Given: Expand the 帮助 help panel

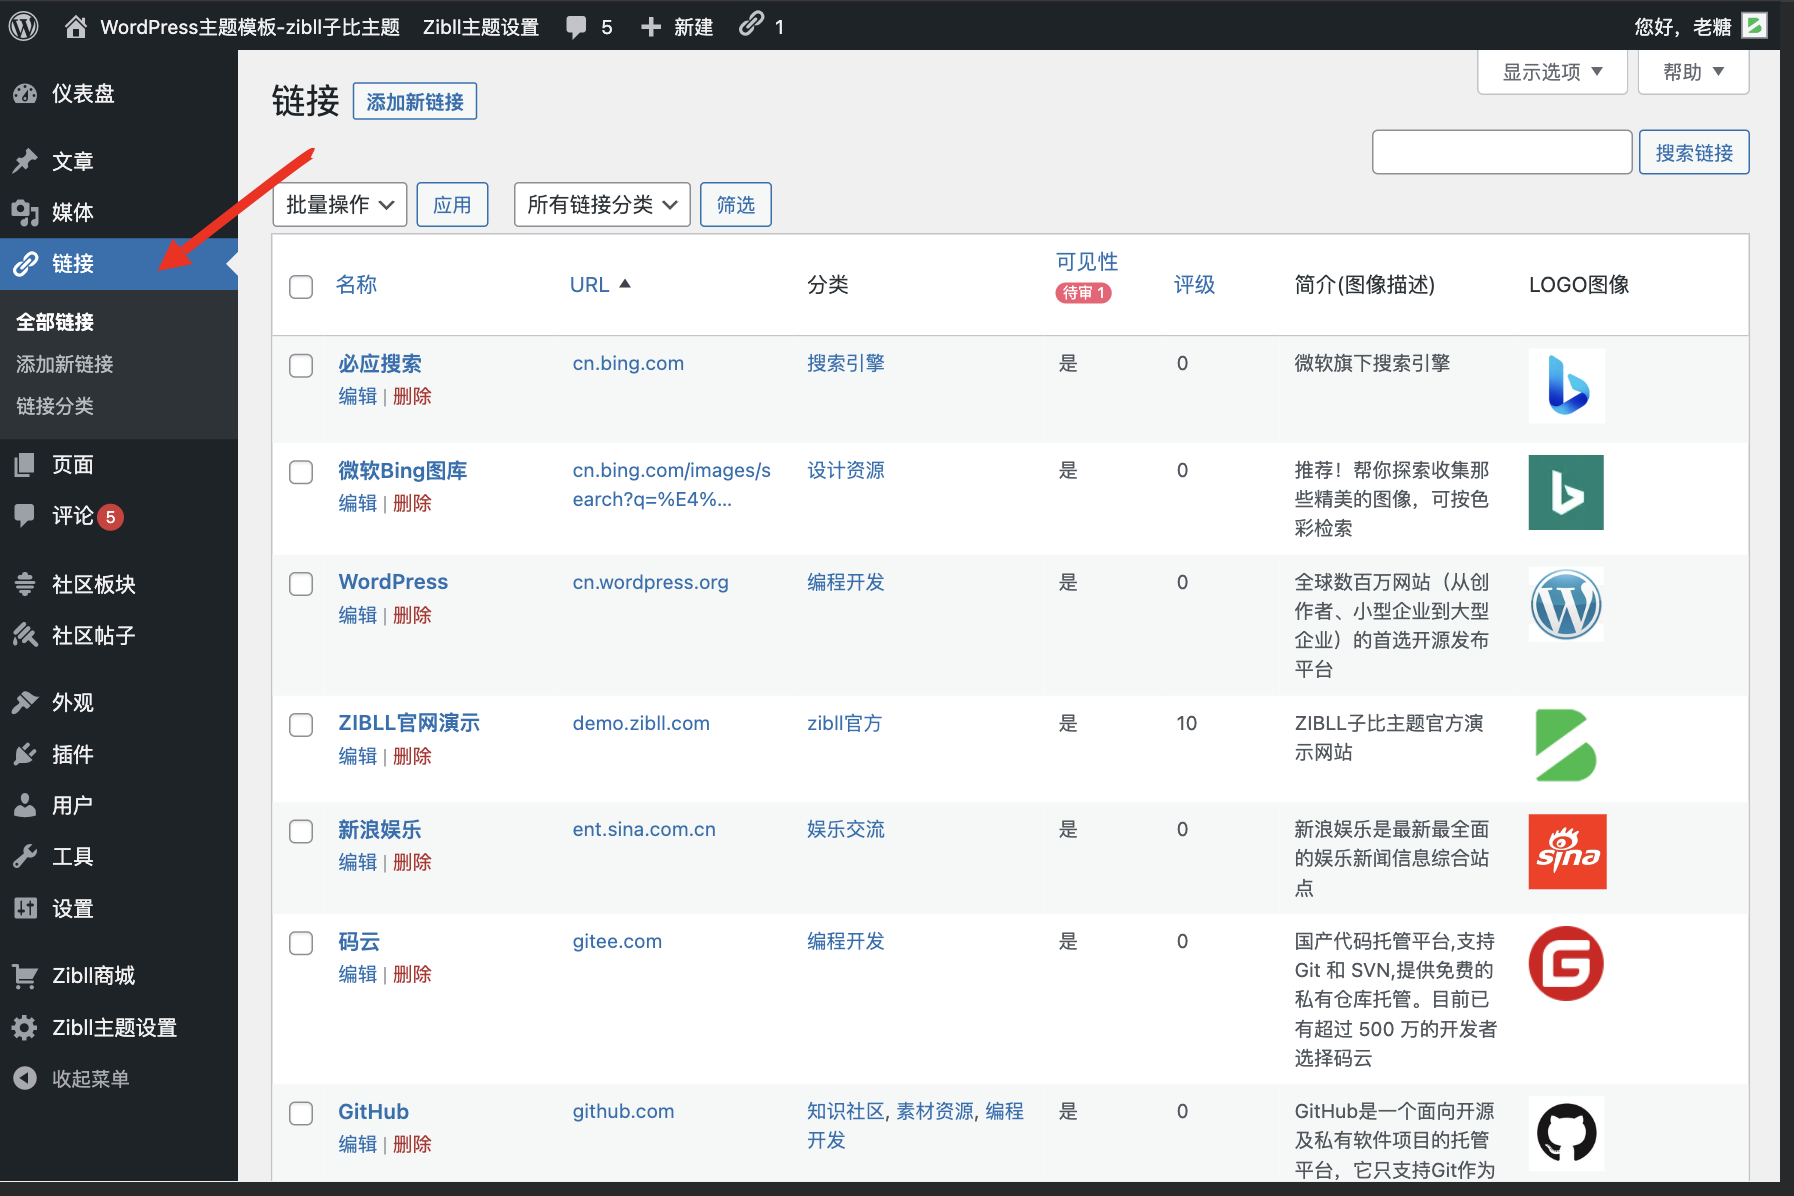Looking at the screenshot, I should click(x=1693, y=72).
